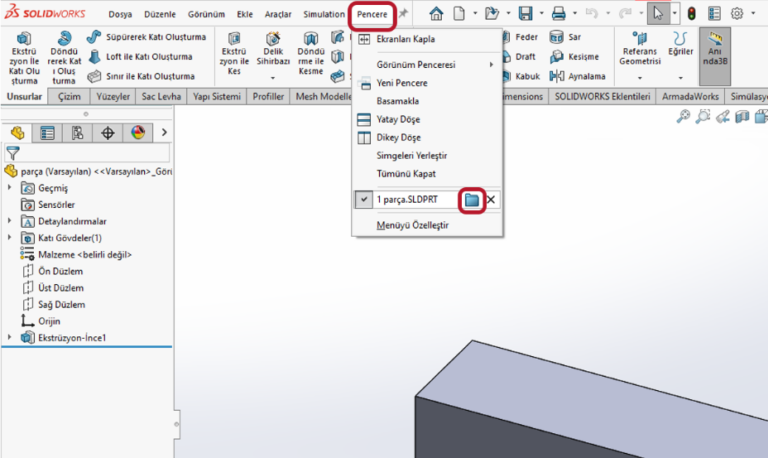Screen dimensions: 768x458
Task: Select the checked 1 parça.SLDPRT window entry
Action: pos(410,200)
